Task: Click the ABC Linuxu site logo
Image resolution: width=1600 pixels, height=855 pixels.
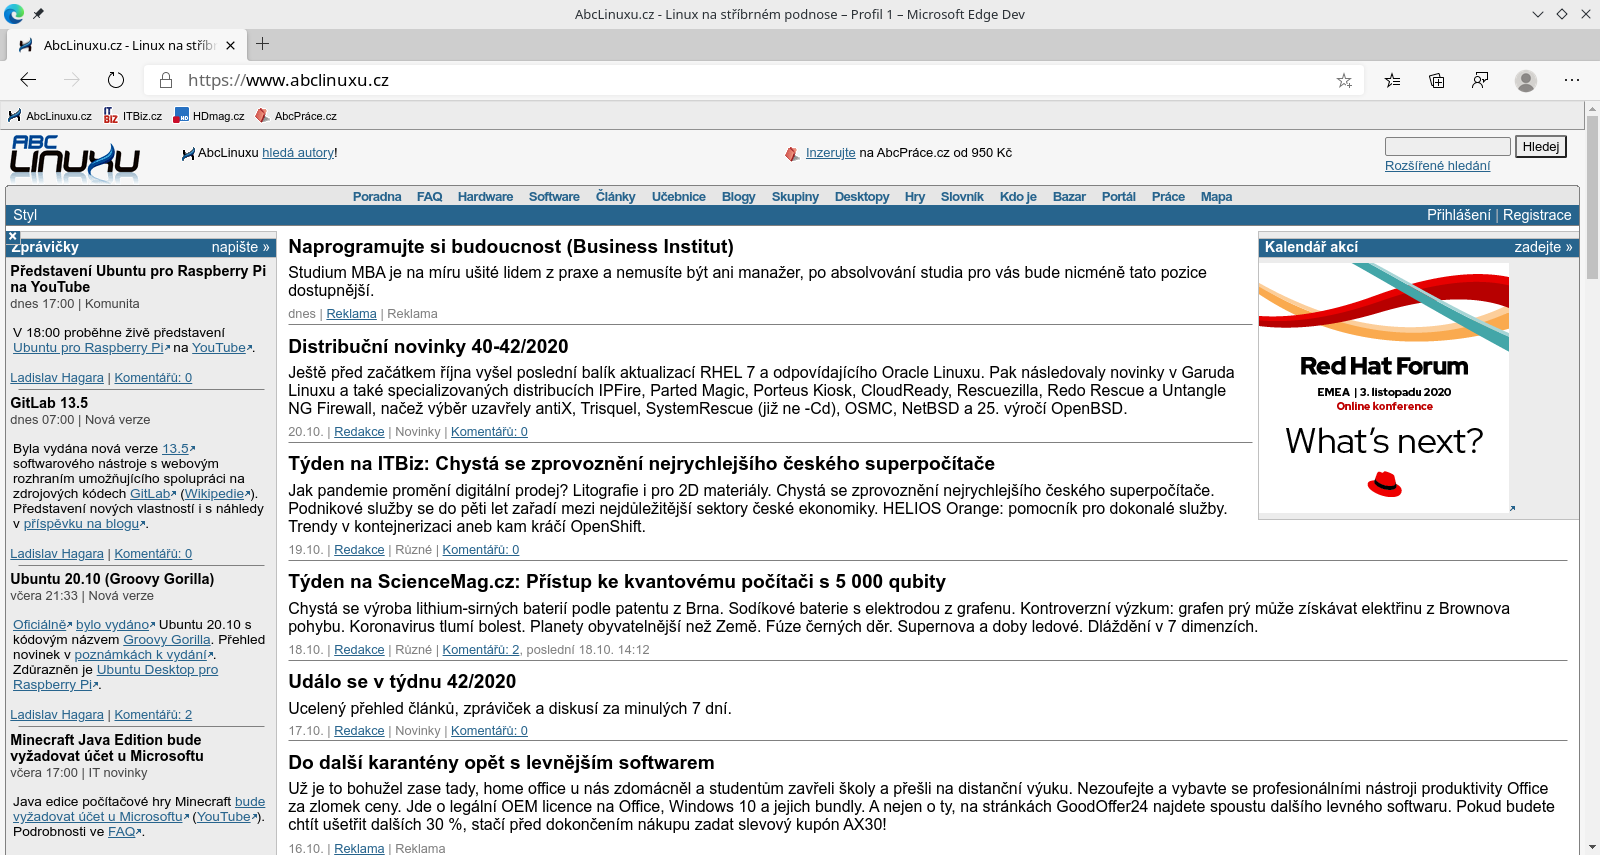Action: [75, 158]
